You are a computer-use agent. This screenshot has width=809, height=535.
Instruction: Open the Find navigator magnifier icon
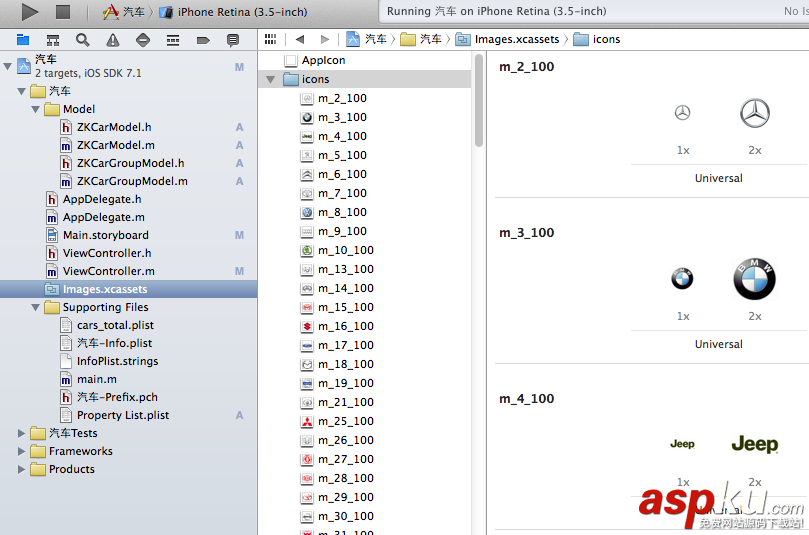click(83, 40)
